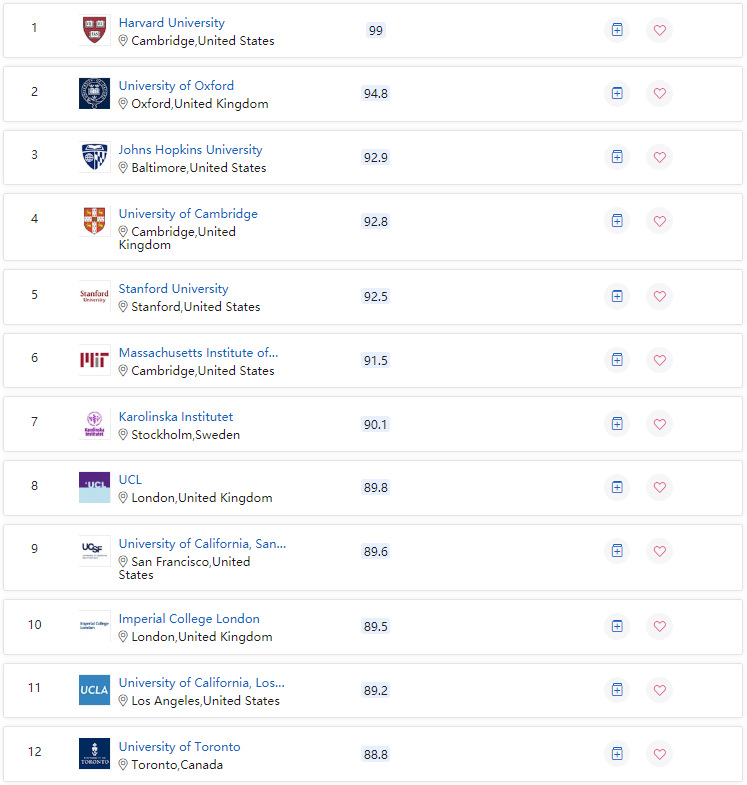Open University of Toronto link

(179, 746)
